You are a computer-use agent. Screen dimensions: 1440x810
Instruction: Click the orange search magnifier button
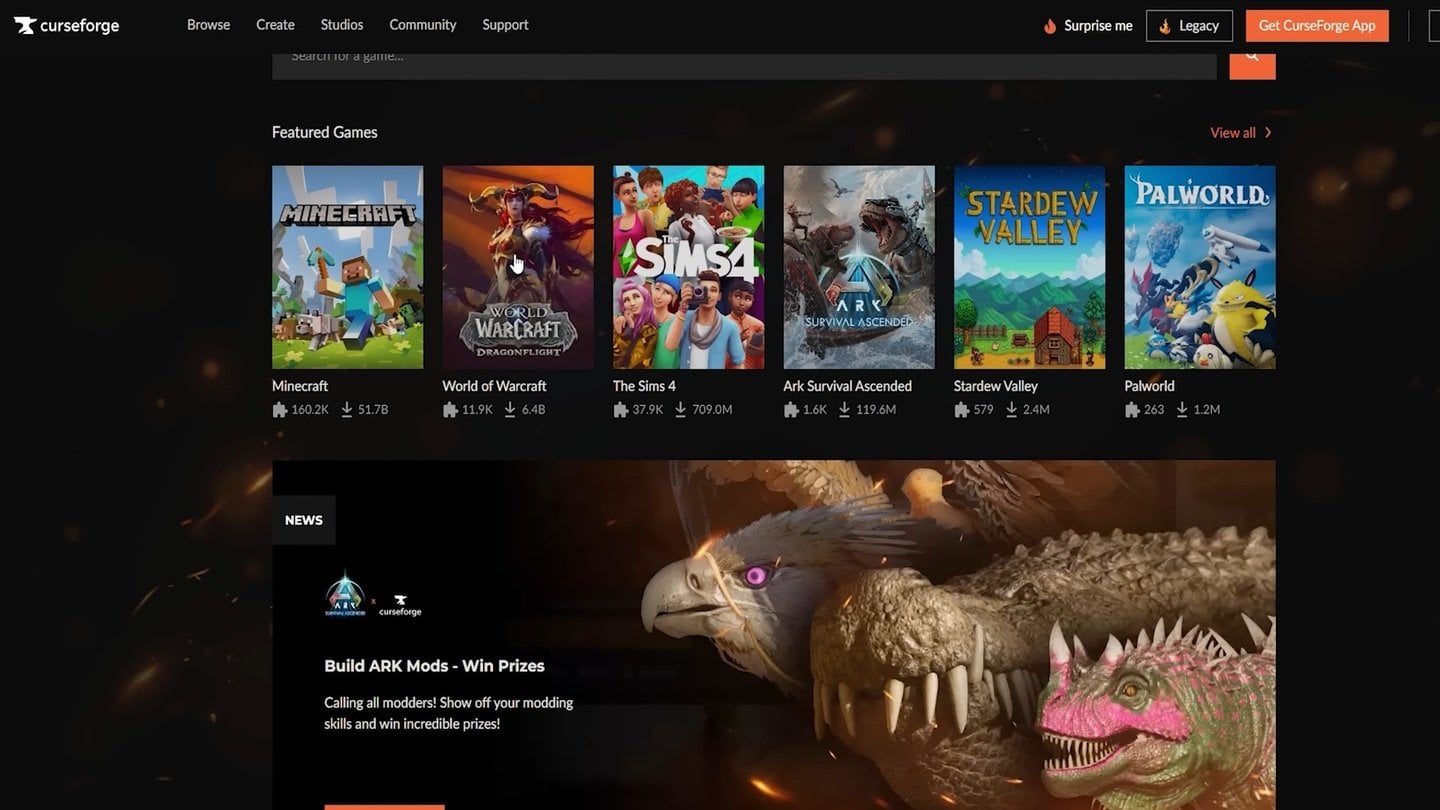(x=1252, y=58)
